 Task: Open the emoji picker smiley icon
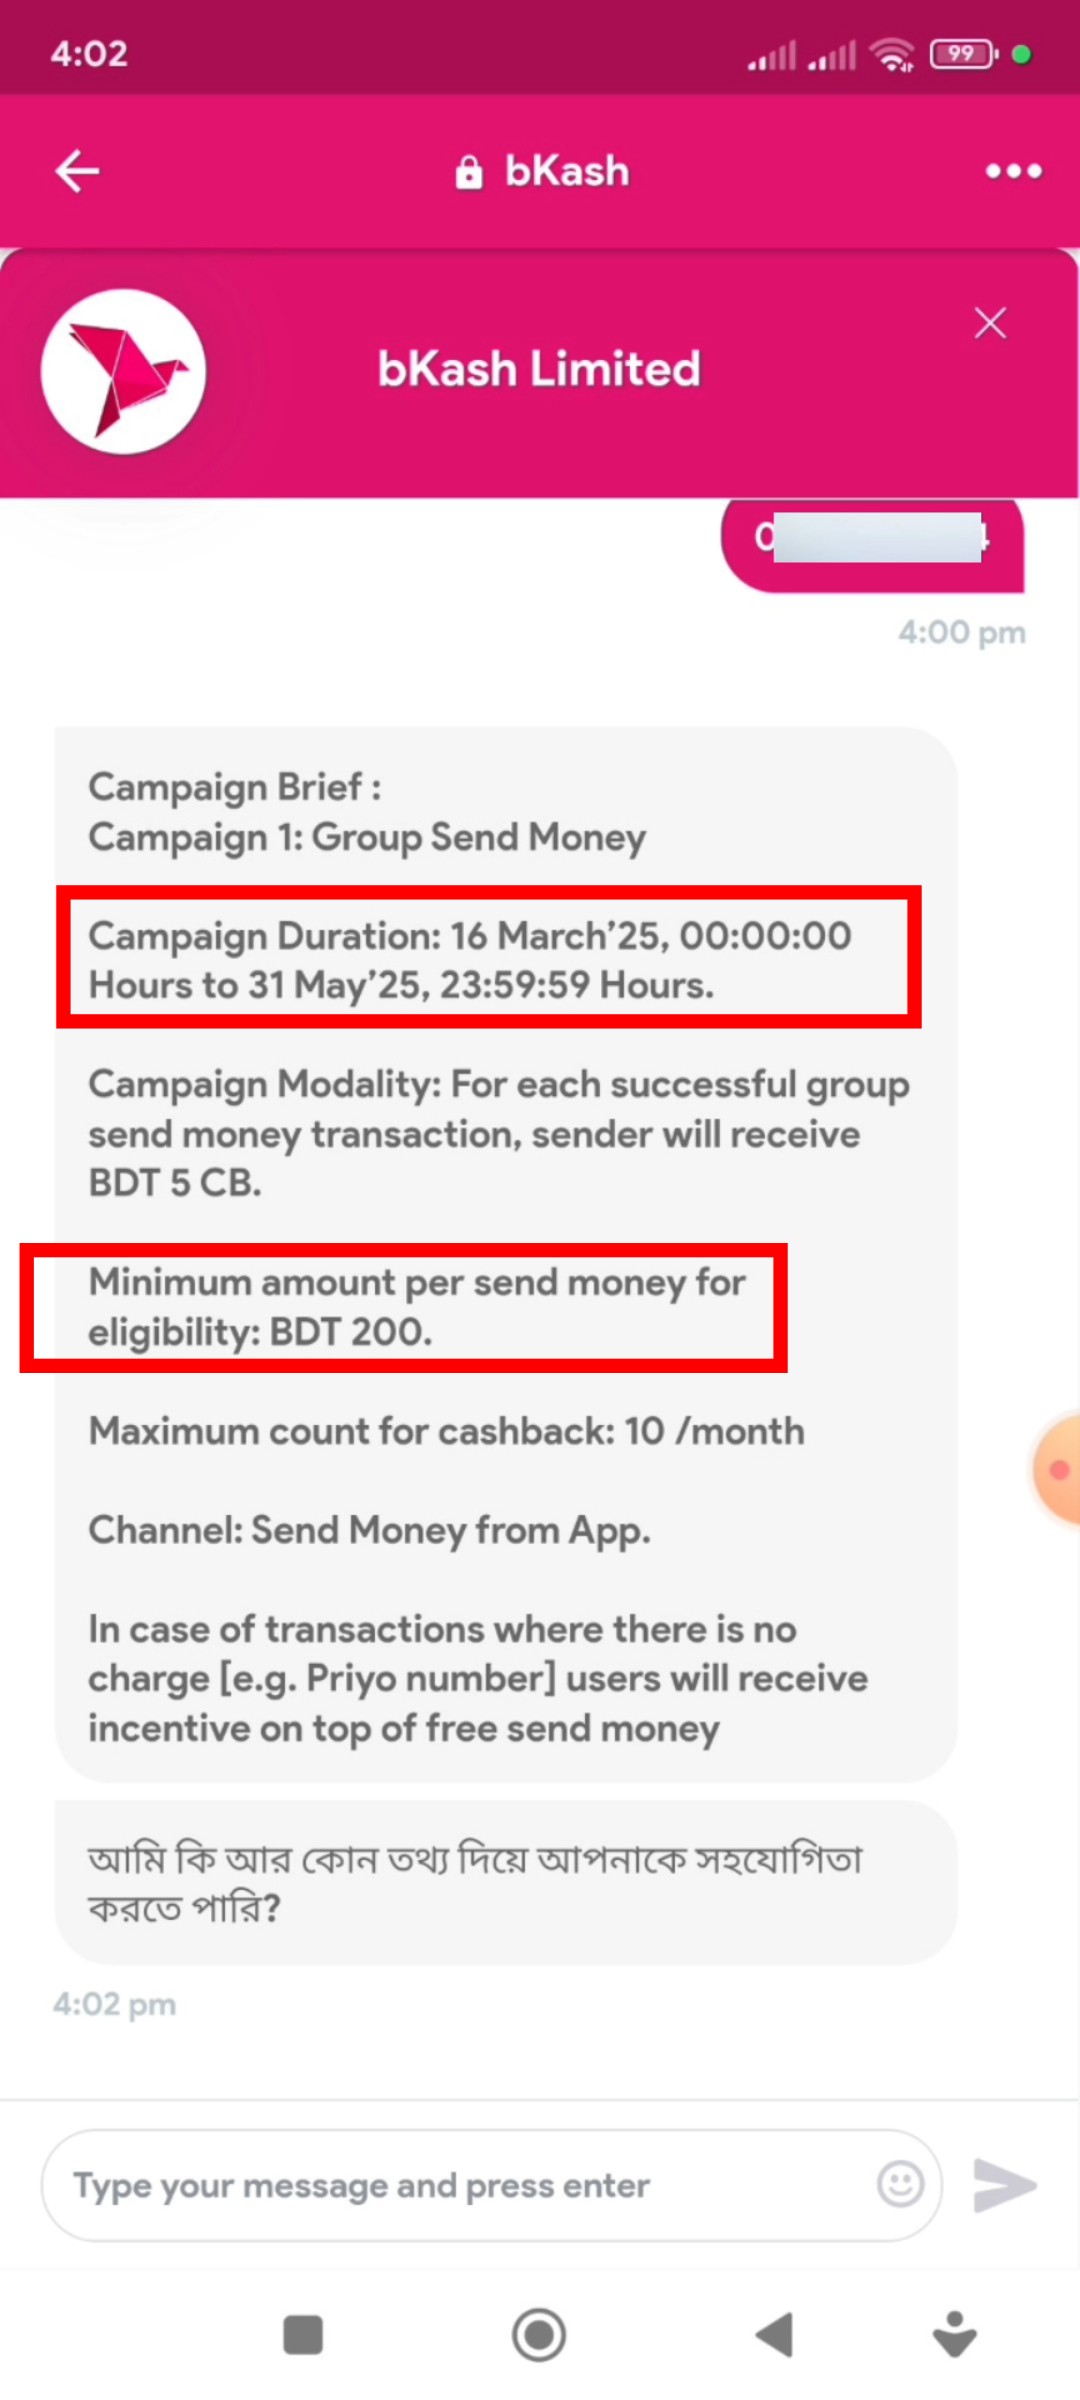point(900,2185)
